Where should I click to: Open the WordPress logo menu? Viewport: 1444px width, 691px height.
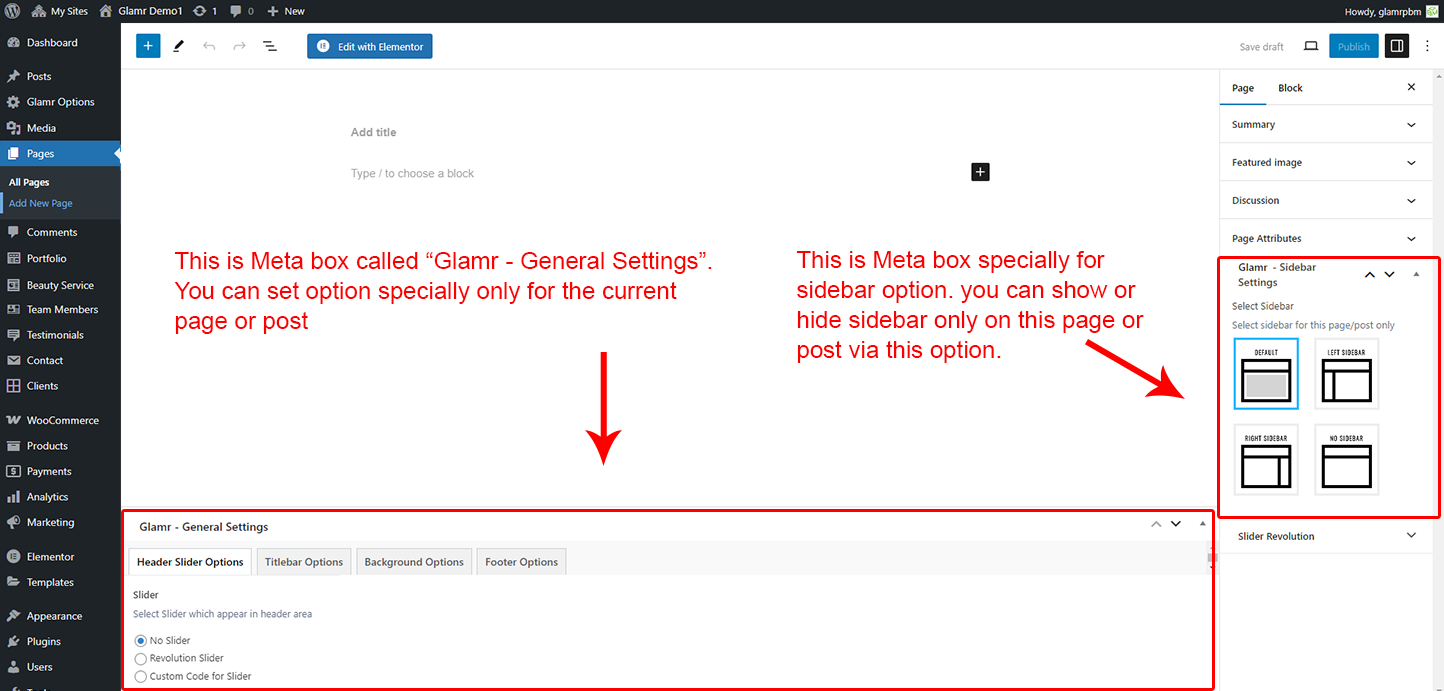[x=12, y=11]
